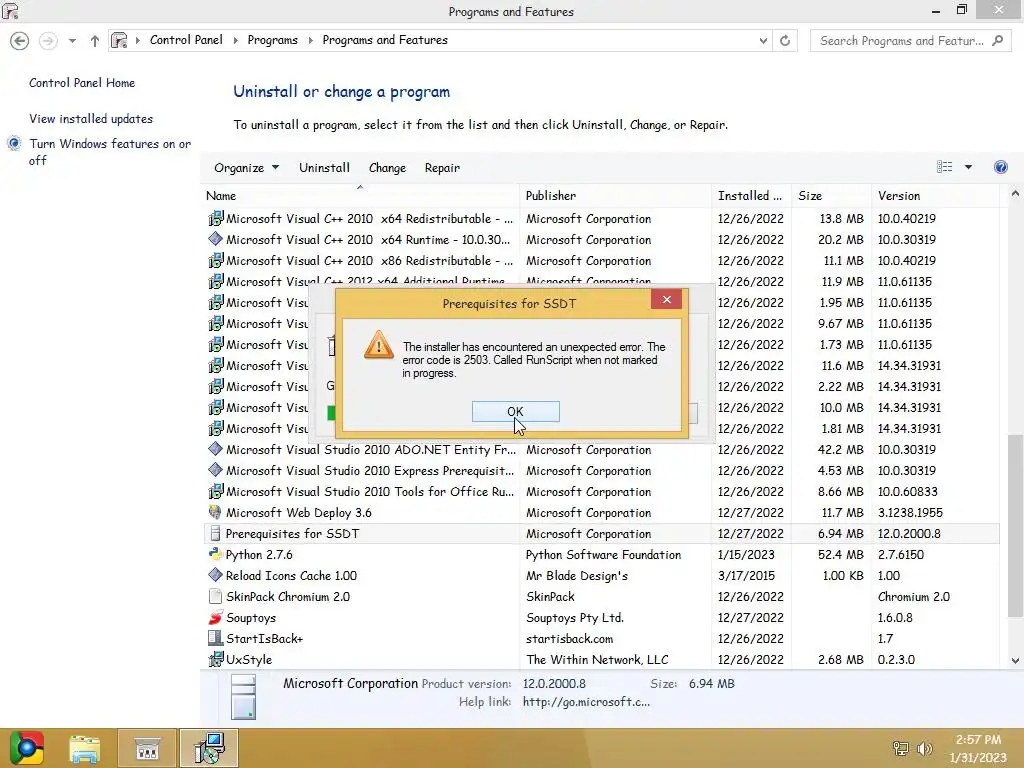The width and height of the screenshot is (1024, 768).
Task: Select StartIsBack+ entry name
Action: point(264,639)
